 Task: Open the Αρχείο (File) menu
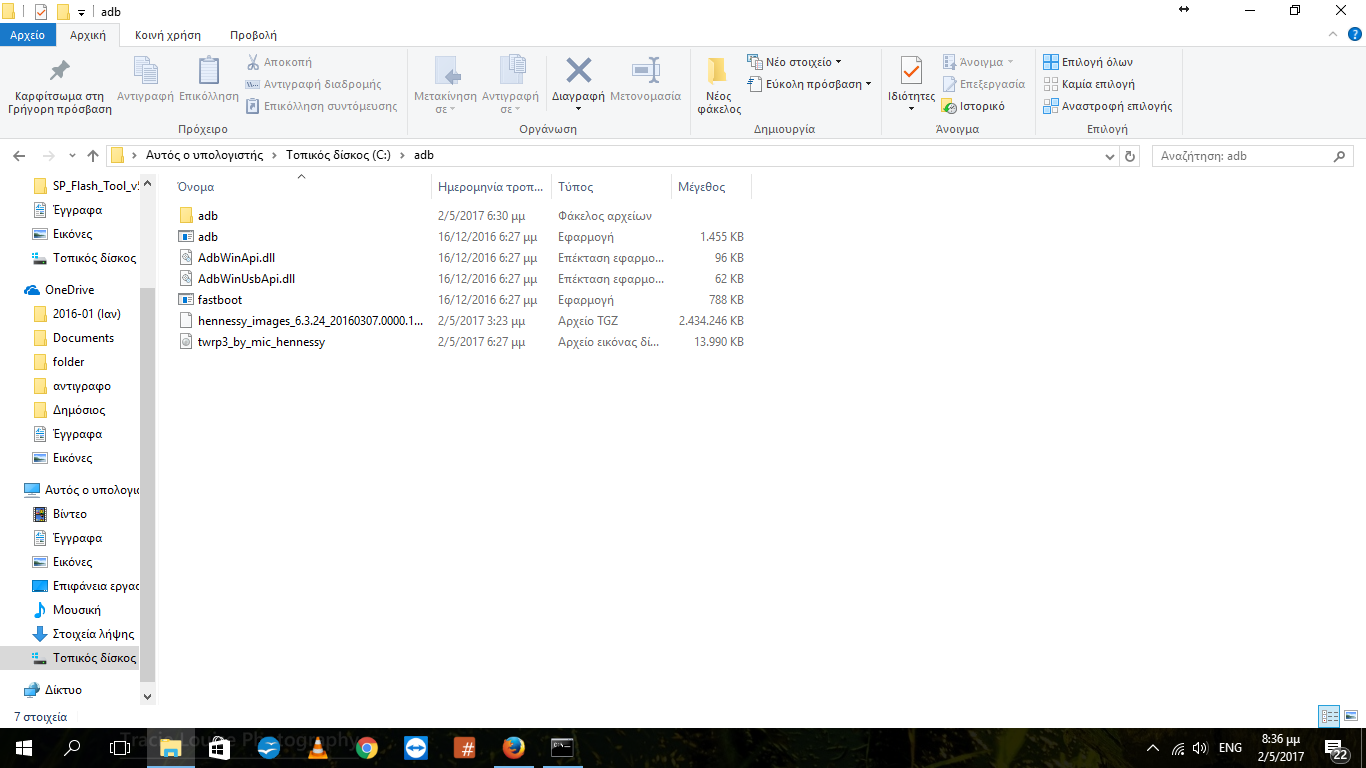point(28,35)
